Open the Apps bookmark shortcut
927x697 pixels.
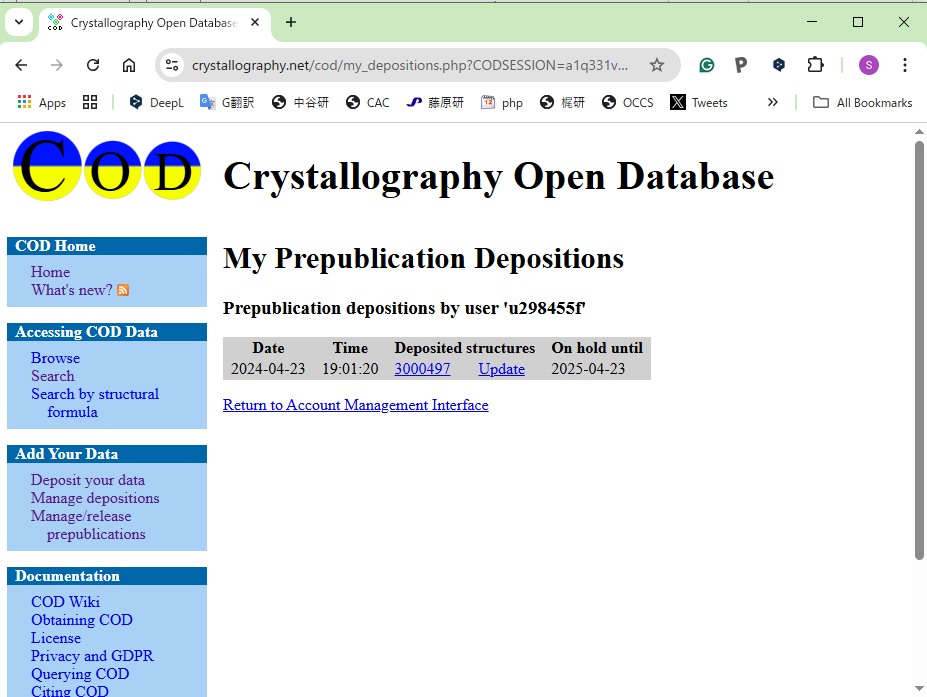[42, 102]
